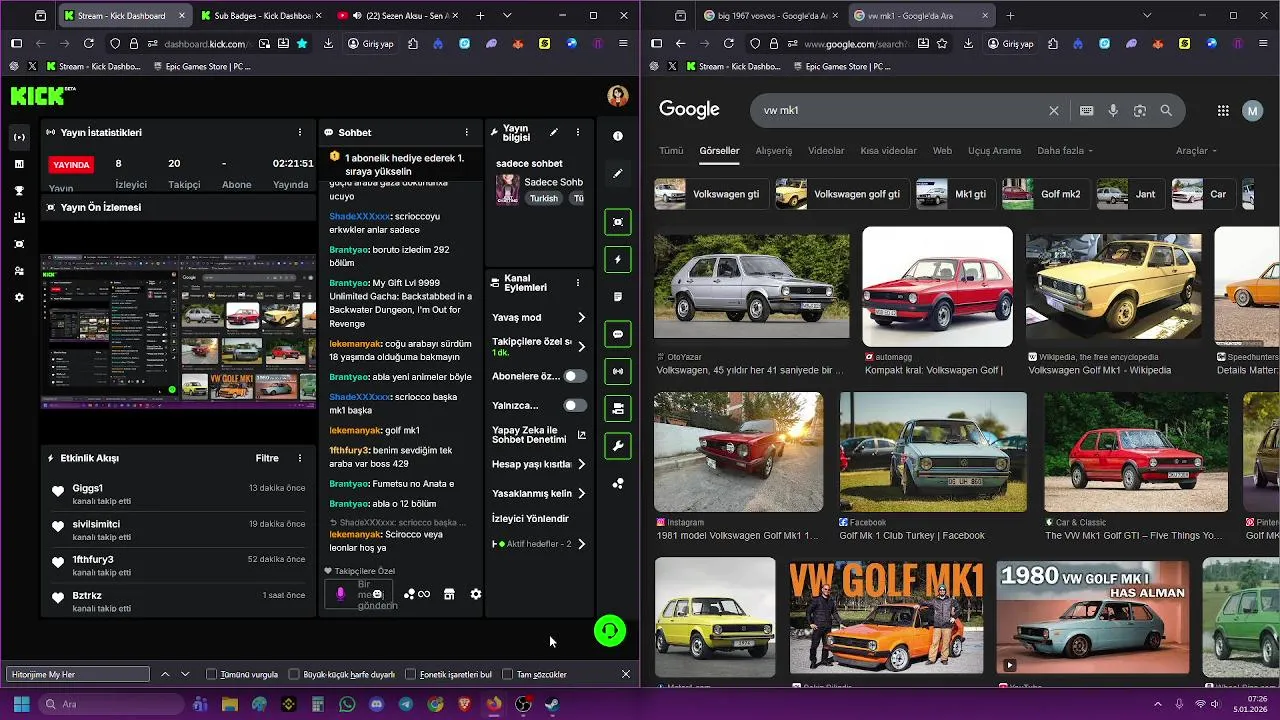
Task: Open Yapay Zeka ile Sohbet Denetimi link
Action: pyautogui.click(x=539, y=435)
